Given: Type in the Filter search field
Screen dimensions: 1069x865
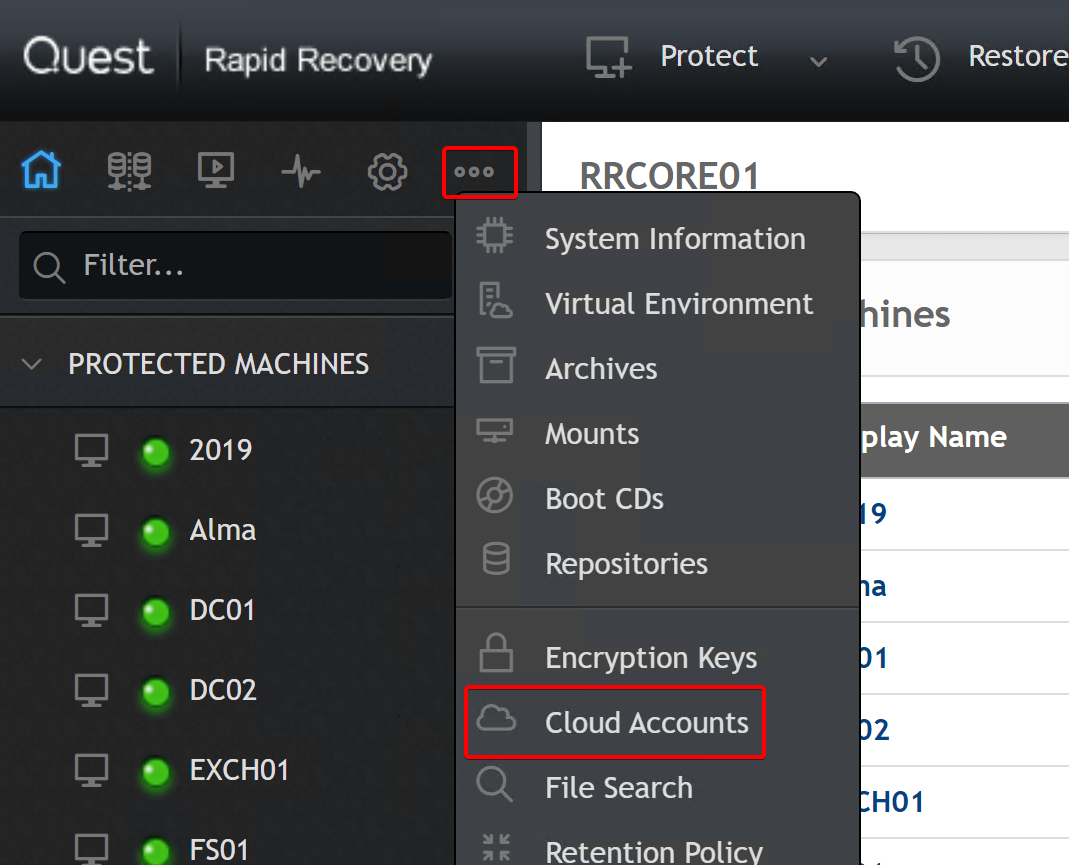Looking at the screenshot, I should pyautogui.click(x=250, y=266).
